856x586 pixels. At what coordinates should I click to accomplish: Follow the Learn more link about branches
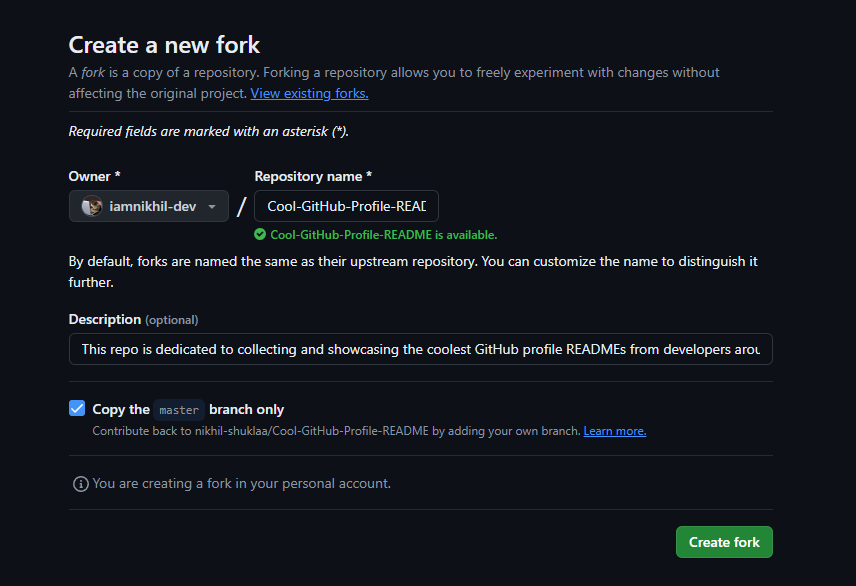point(614,430)
